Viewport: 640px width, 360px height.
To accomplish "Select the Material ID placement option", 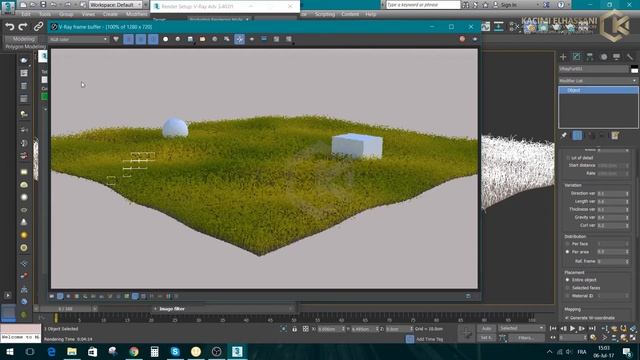I will 567,296.
